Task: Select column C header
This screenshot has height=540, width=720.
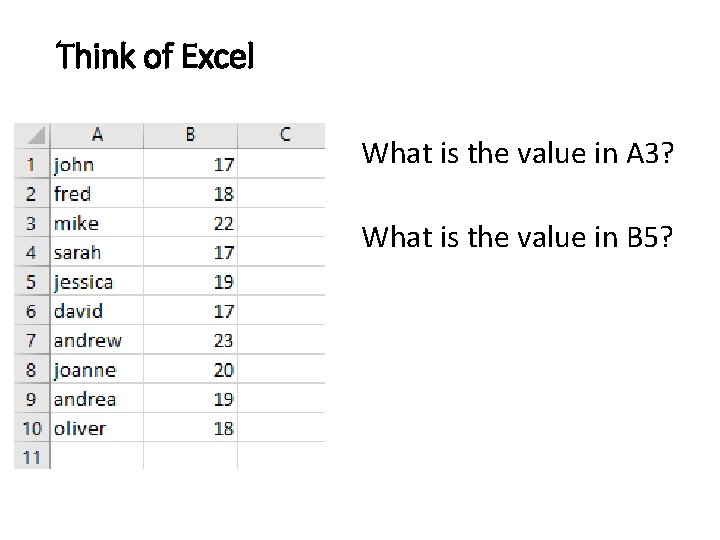Action: [x=284, y=135]
